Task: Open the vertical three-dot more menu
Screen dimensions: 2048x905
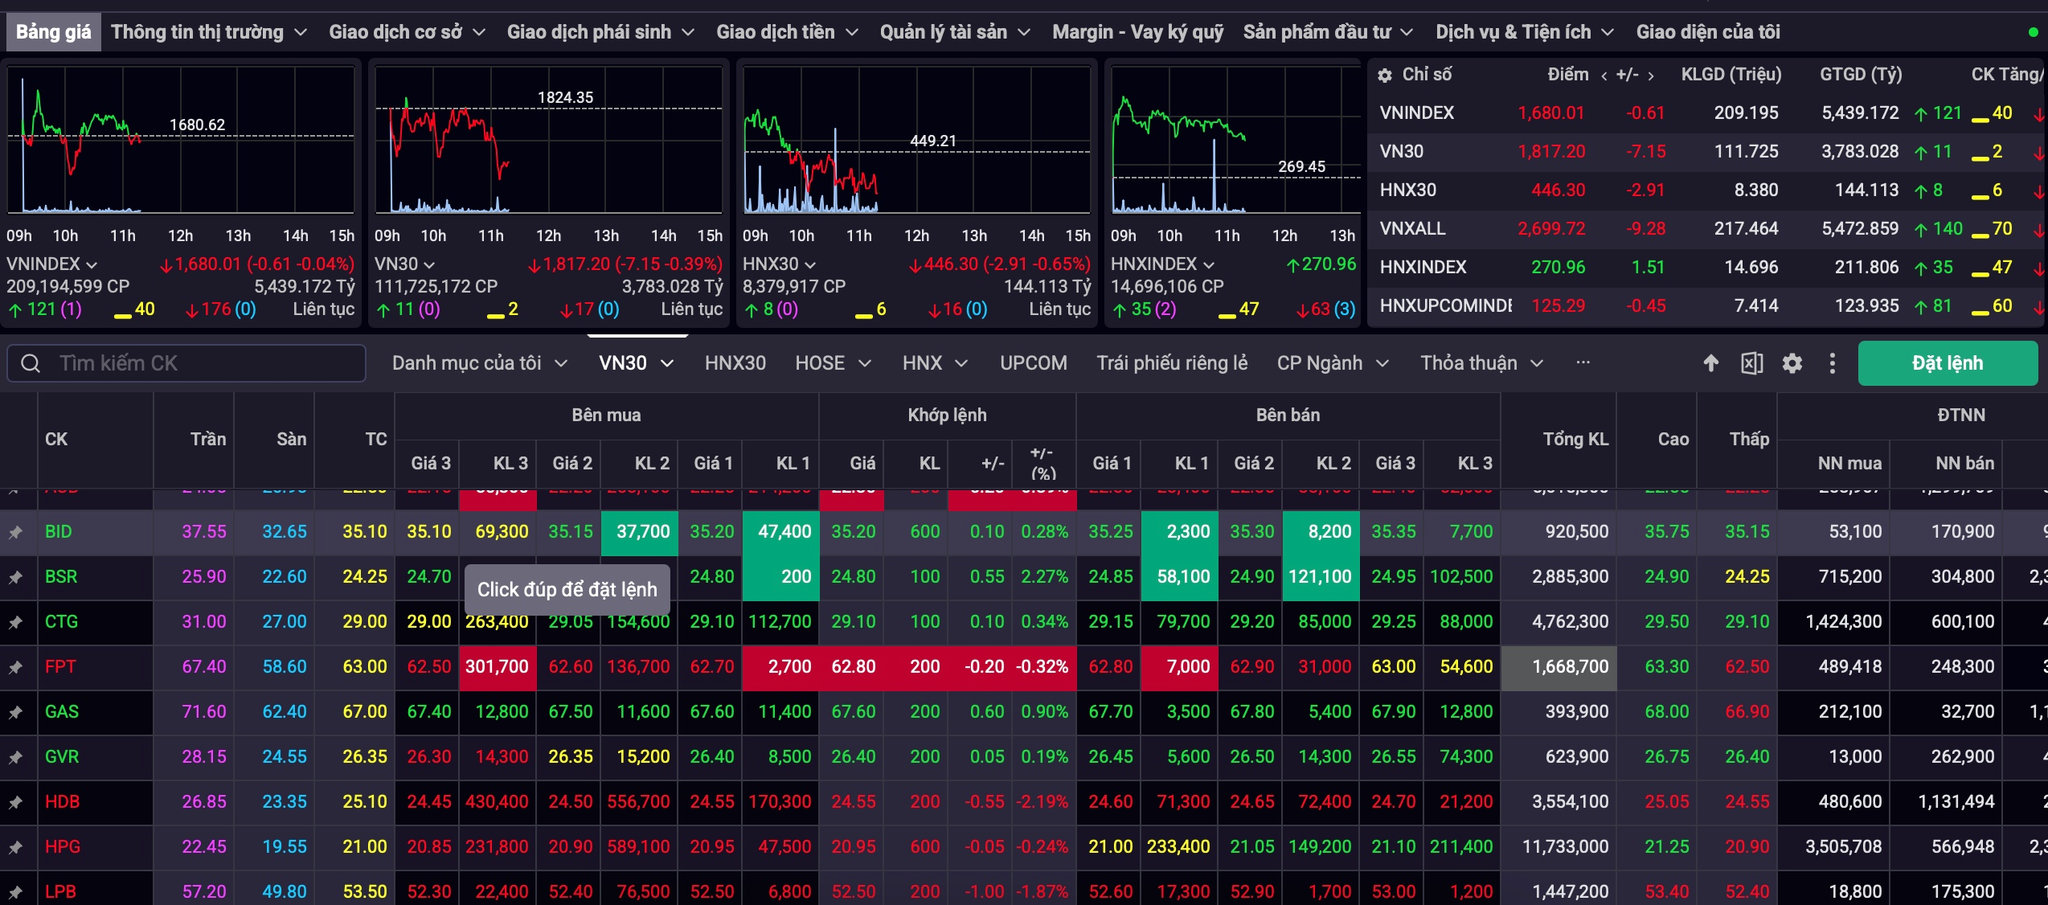Action: [x=1832, y=363]
